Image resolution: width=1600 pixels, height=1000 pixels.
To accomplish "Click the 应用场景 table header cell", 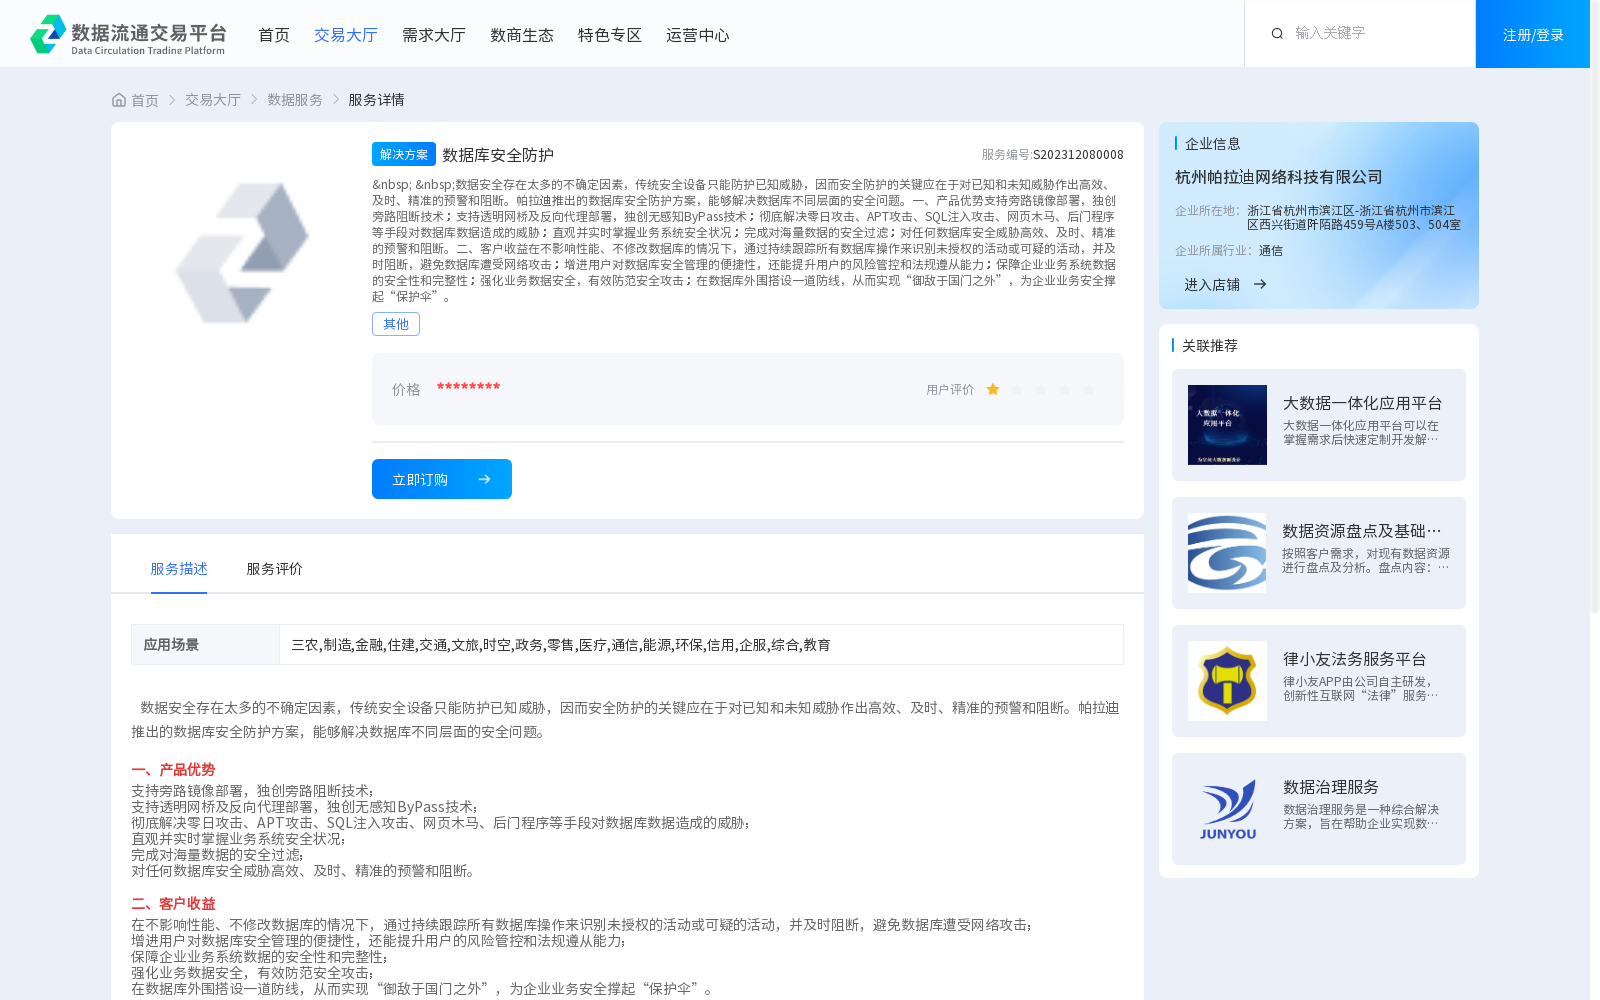I will click(205, 645).
